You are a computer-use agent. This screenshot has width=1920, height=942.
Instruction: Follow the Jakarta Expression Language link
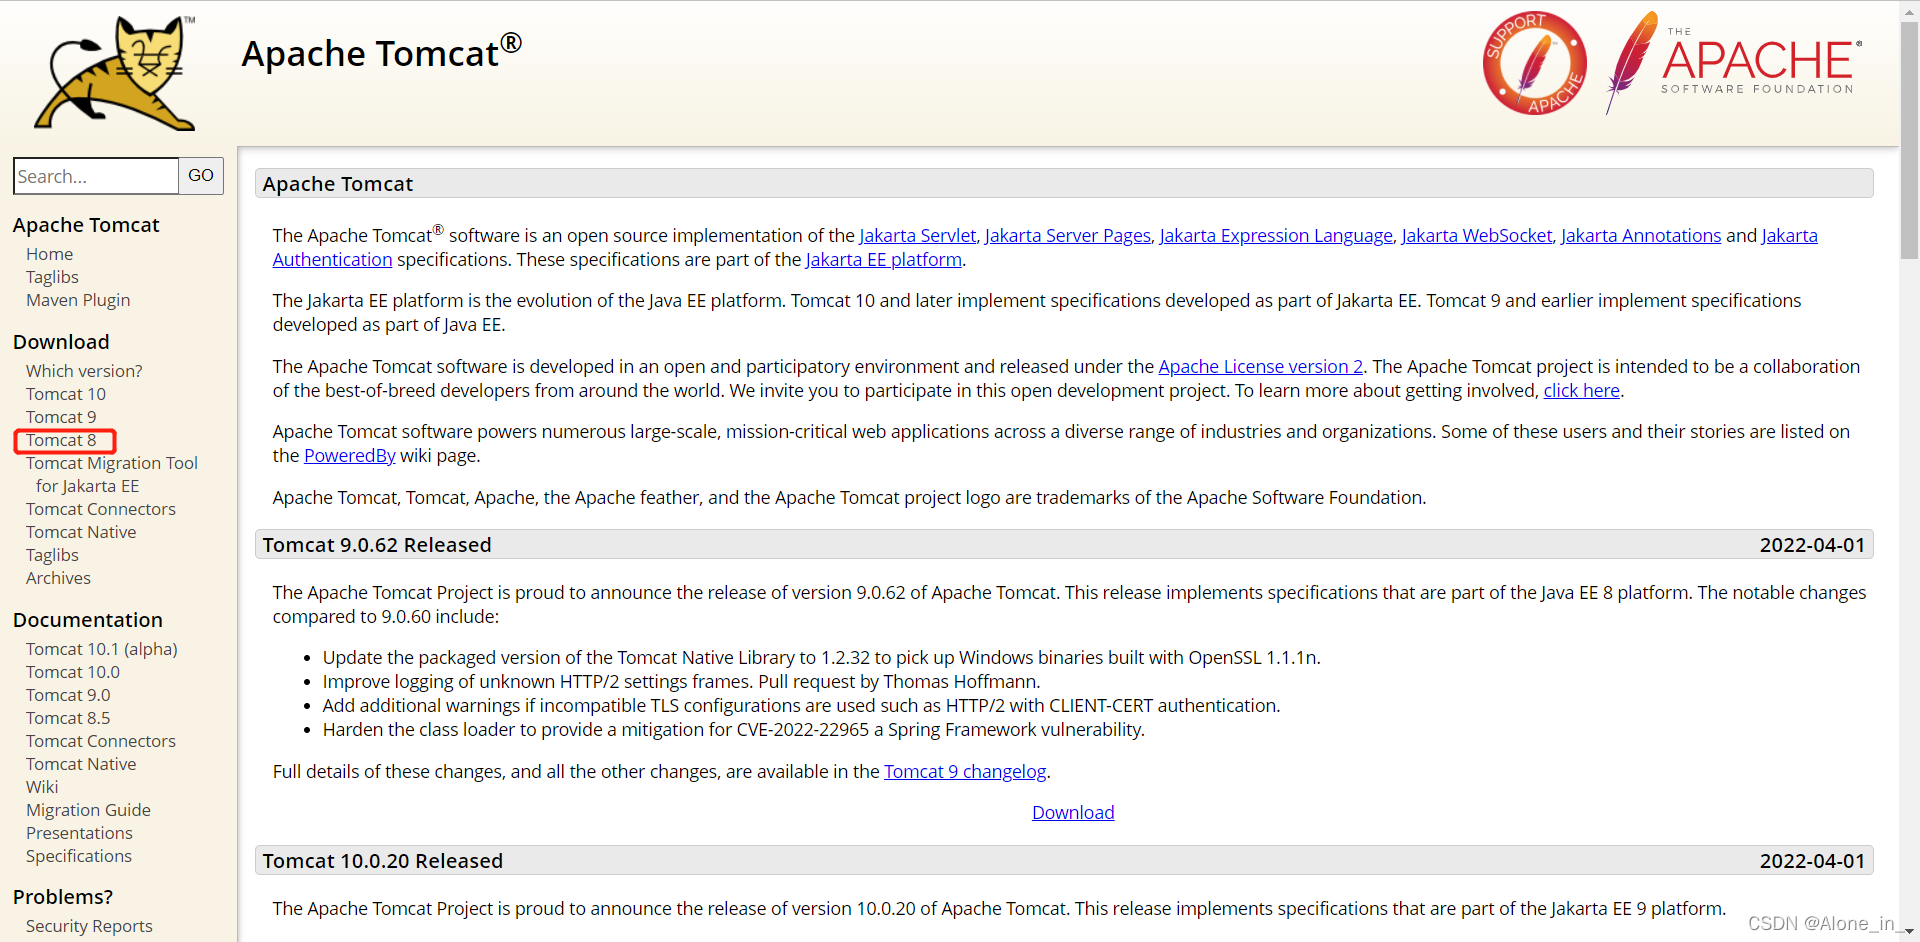point(1276,235)
